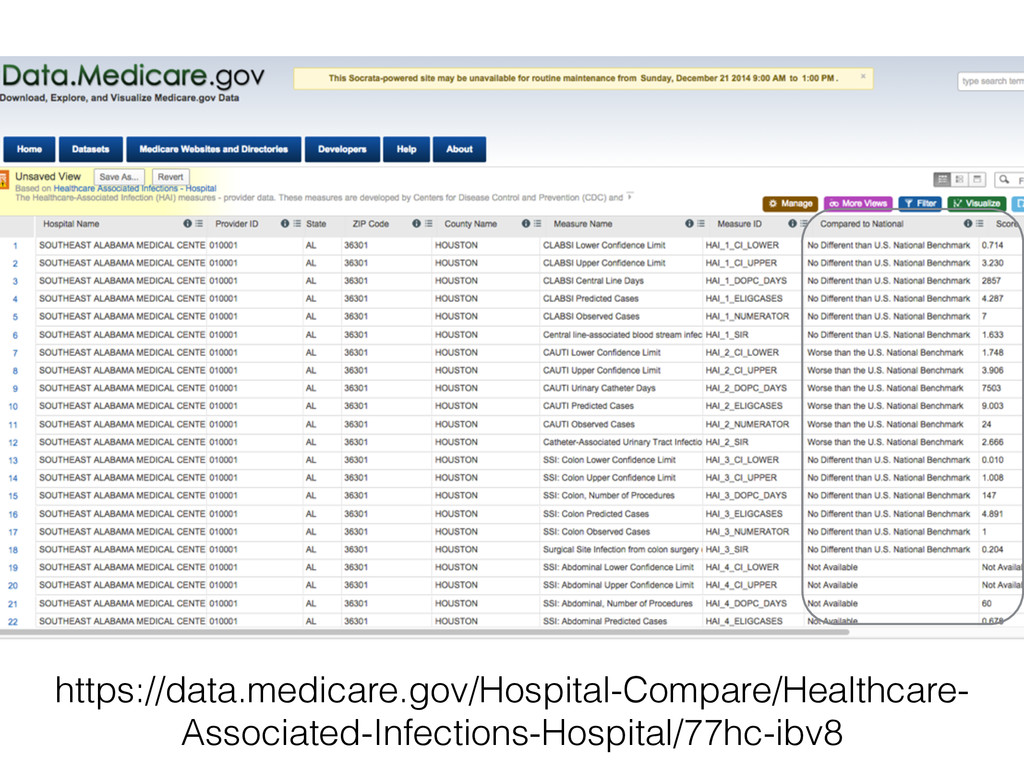
Task: Click the Save As... button
Action: coord(119,177)
